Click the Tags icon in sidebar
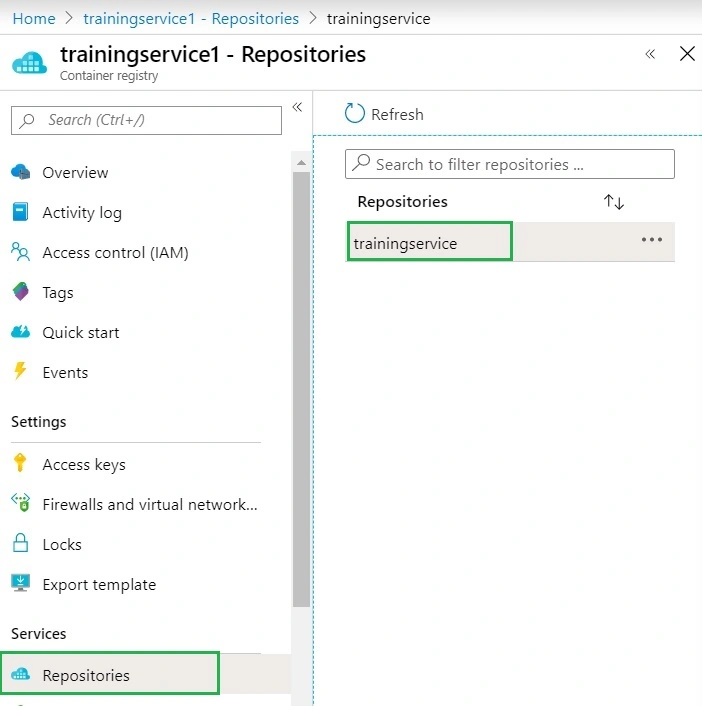Image resolution: width=702 pixels, height=706 pixels. pyautogui.click(x=20, y=292)
